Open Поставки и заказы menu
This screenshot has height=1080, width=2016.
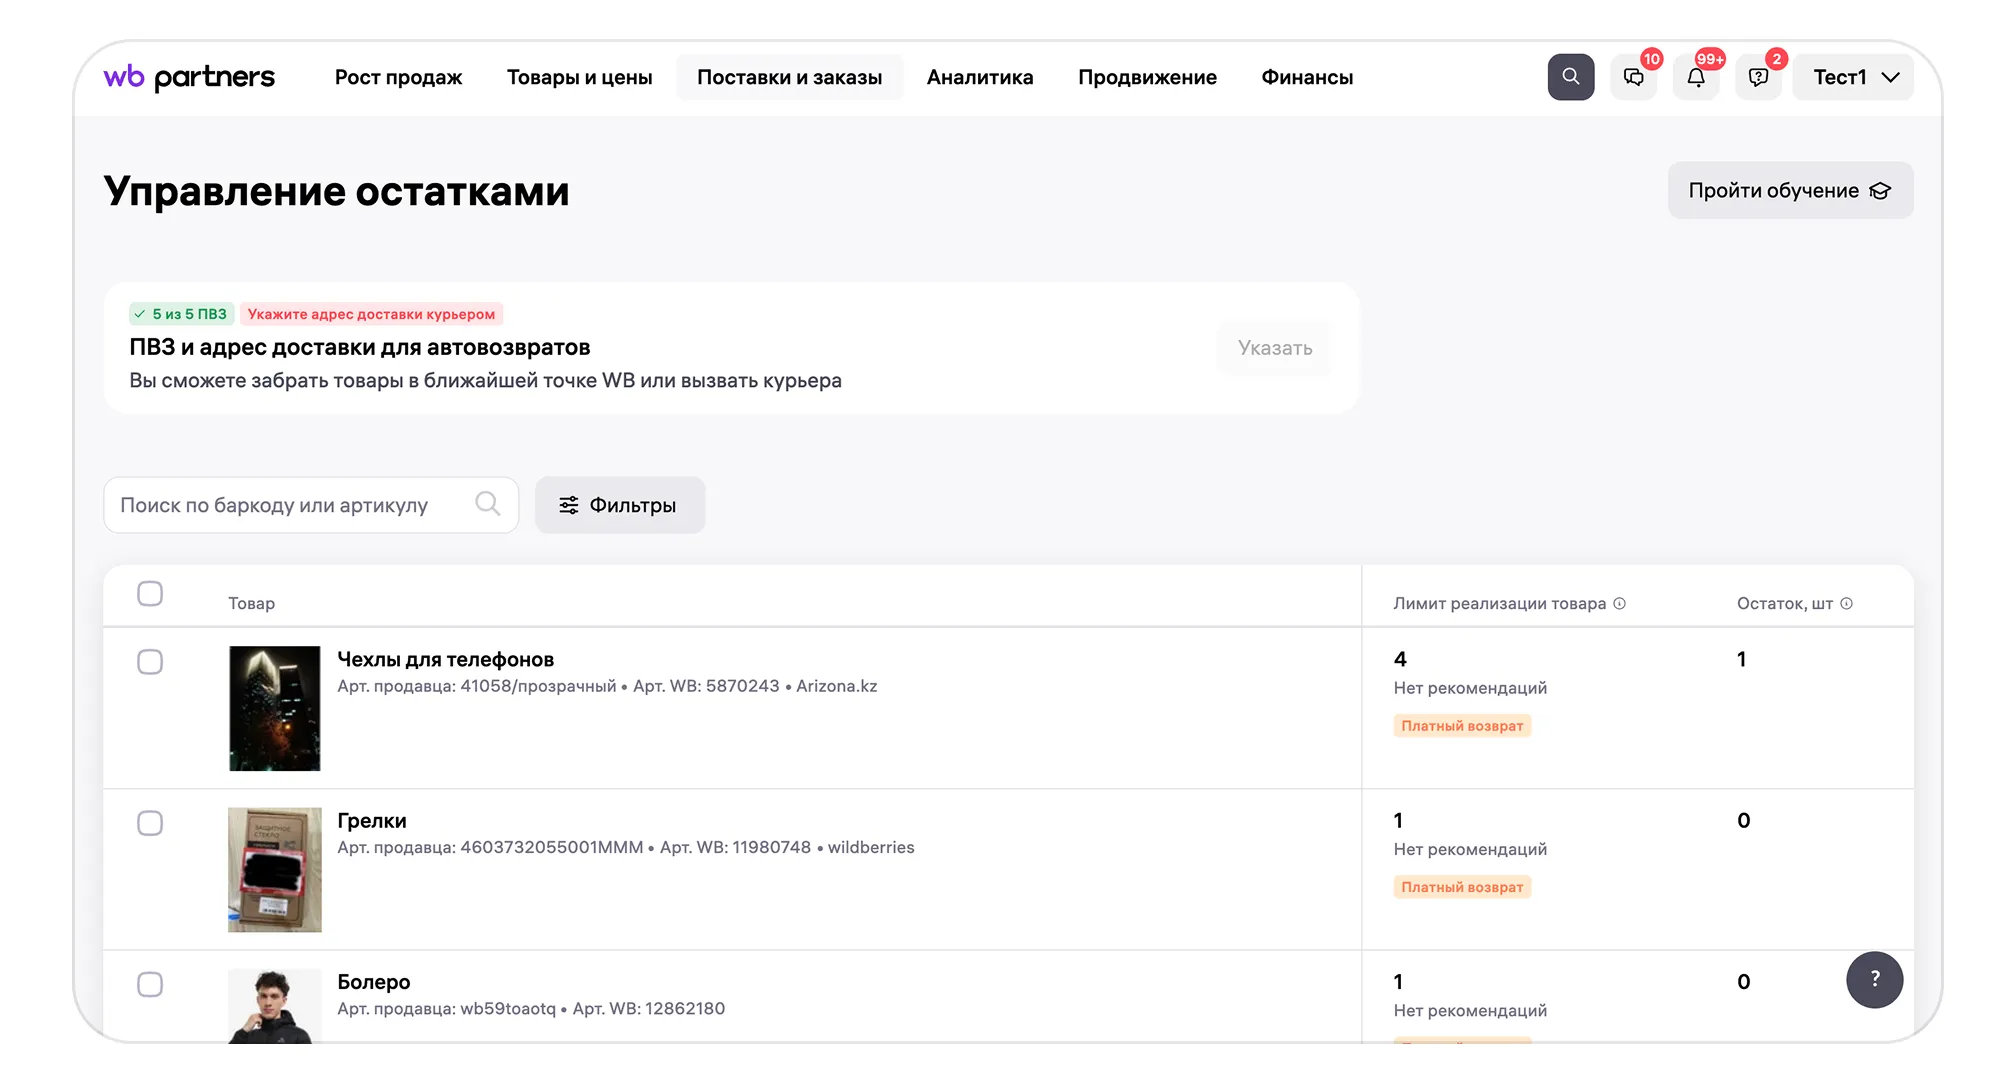coord(789,77)
